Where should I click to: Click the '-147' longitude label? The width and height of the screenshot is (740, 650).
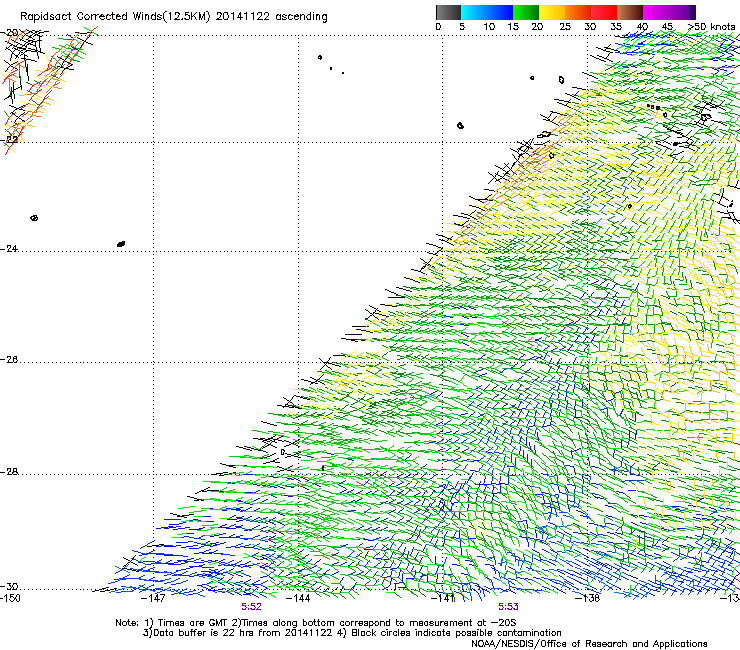pyautogui.click(x=153, y=598)
